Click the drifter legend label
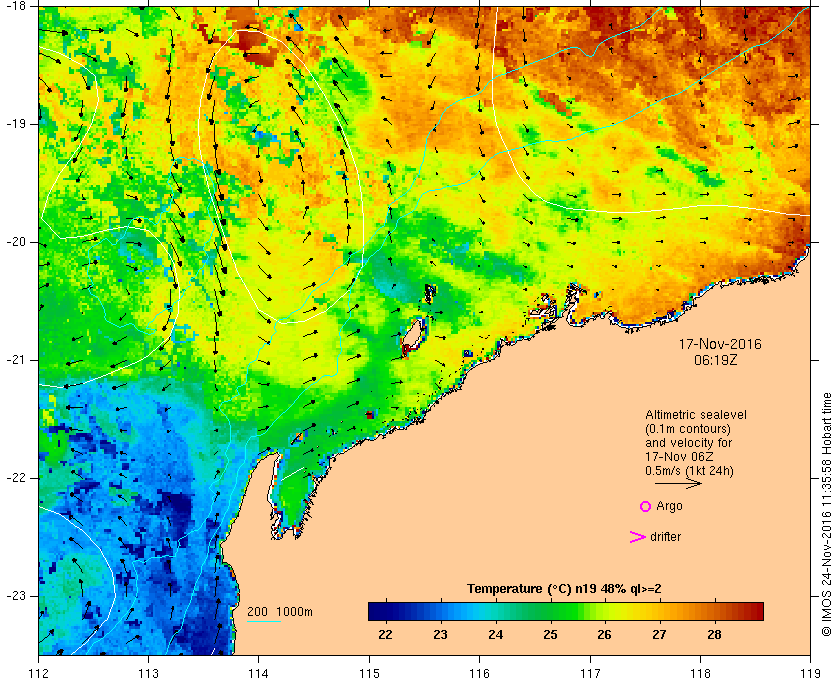 pos(665,537)
